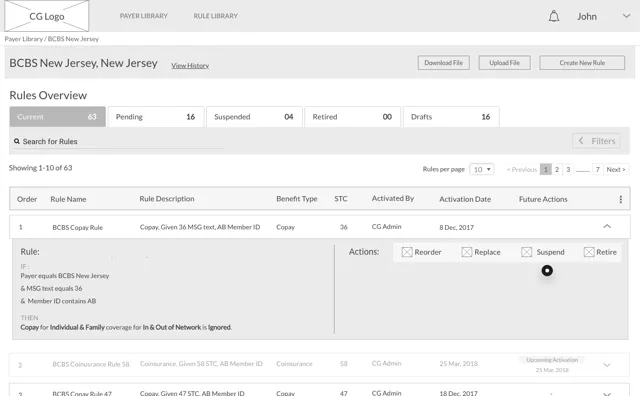The height and width of the screenshot is (396, 640).
Task: Open John user menu chevron
Action: pyautogui.click(x=626, y=16)
